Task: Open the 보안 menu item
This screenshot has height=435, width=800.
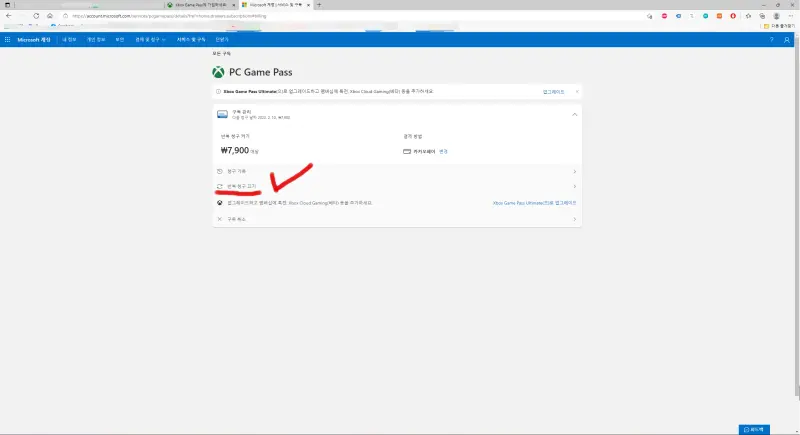Action: point(119,40)
